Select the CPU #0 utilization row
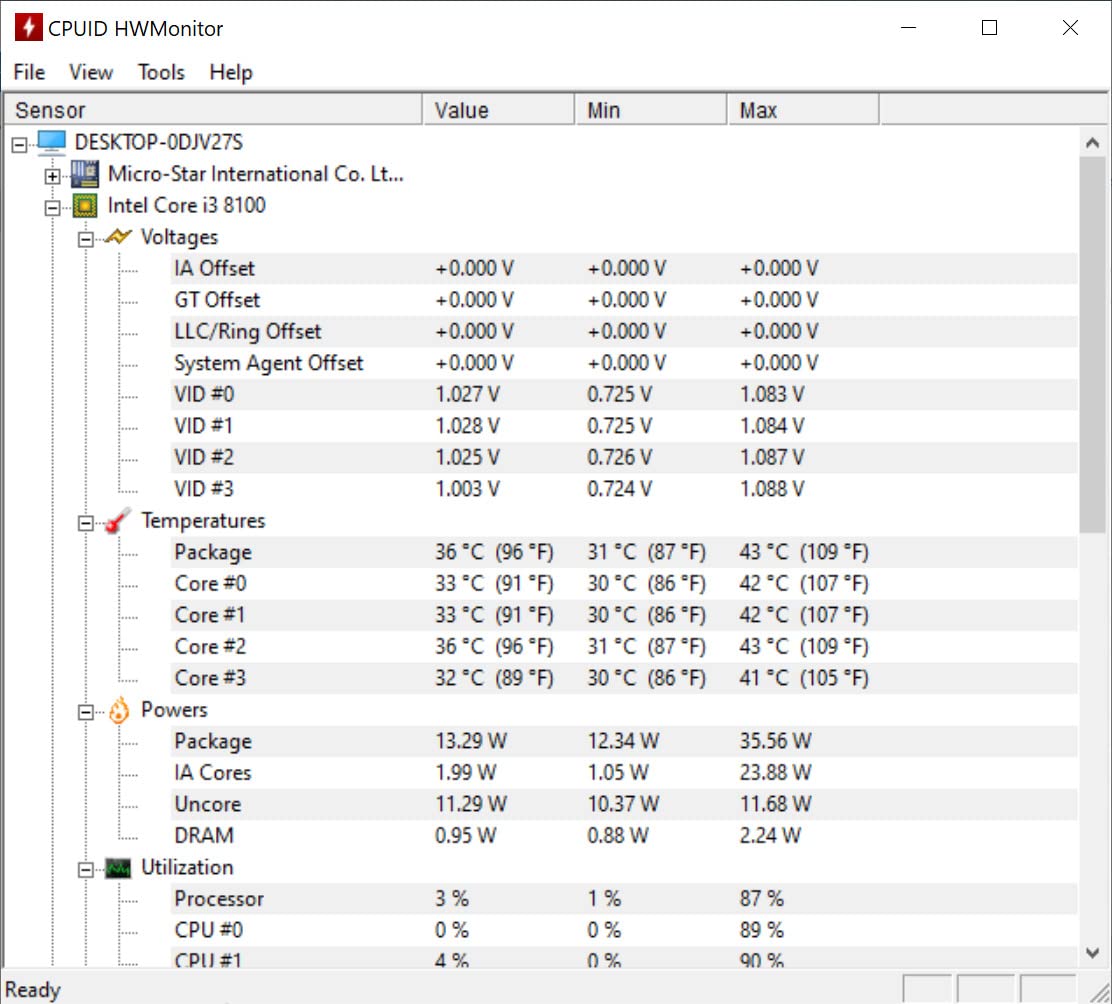This screenshot has width=1112, height=1004. coord(624,930)
